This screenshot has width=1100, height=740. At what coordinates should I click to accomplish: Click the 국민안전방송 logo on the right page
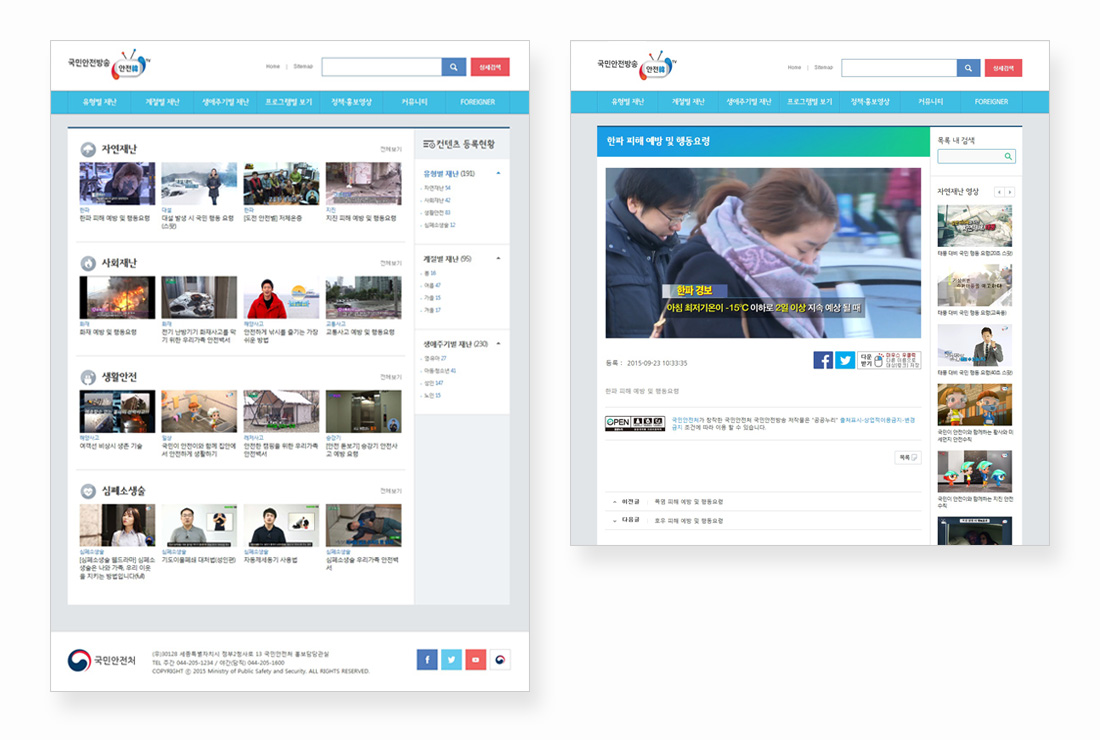point(637,66)
